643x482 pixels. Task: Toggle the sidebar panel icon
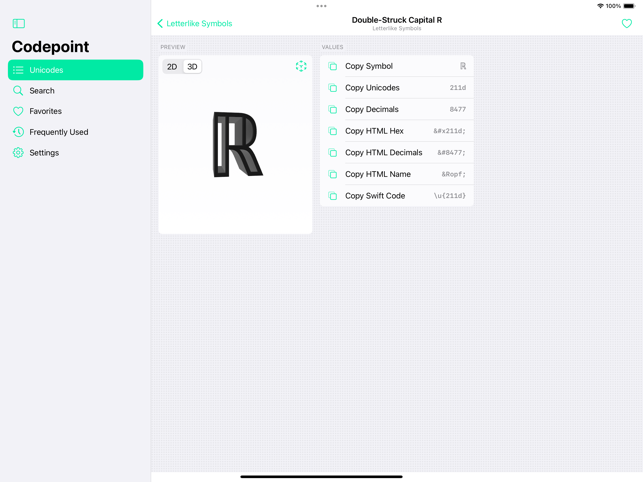[19, 23]
